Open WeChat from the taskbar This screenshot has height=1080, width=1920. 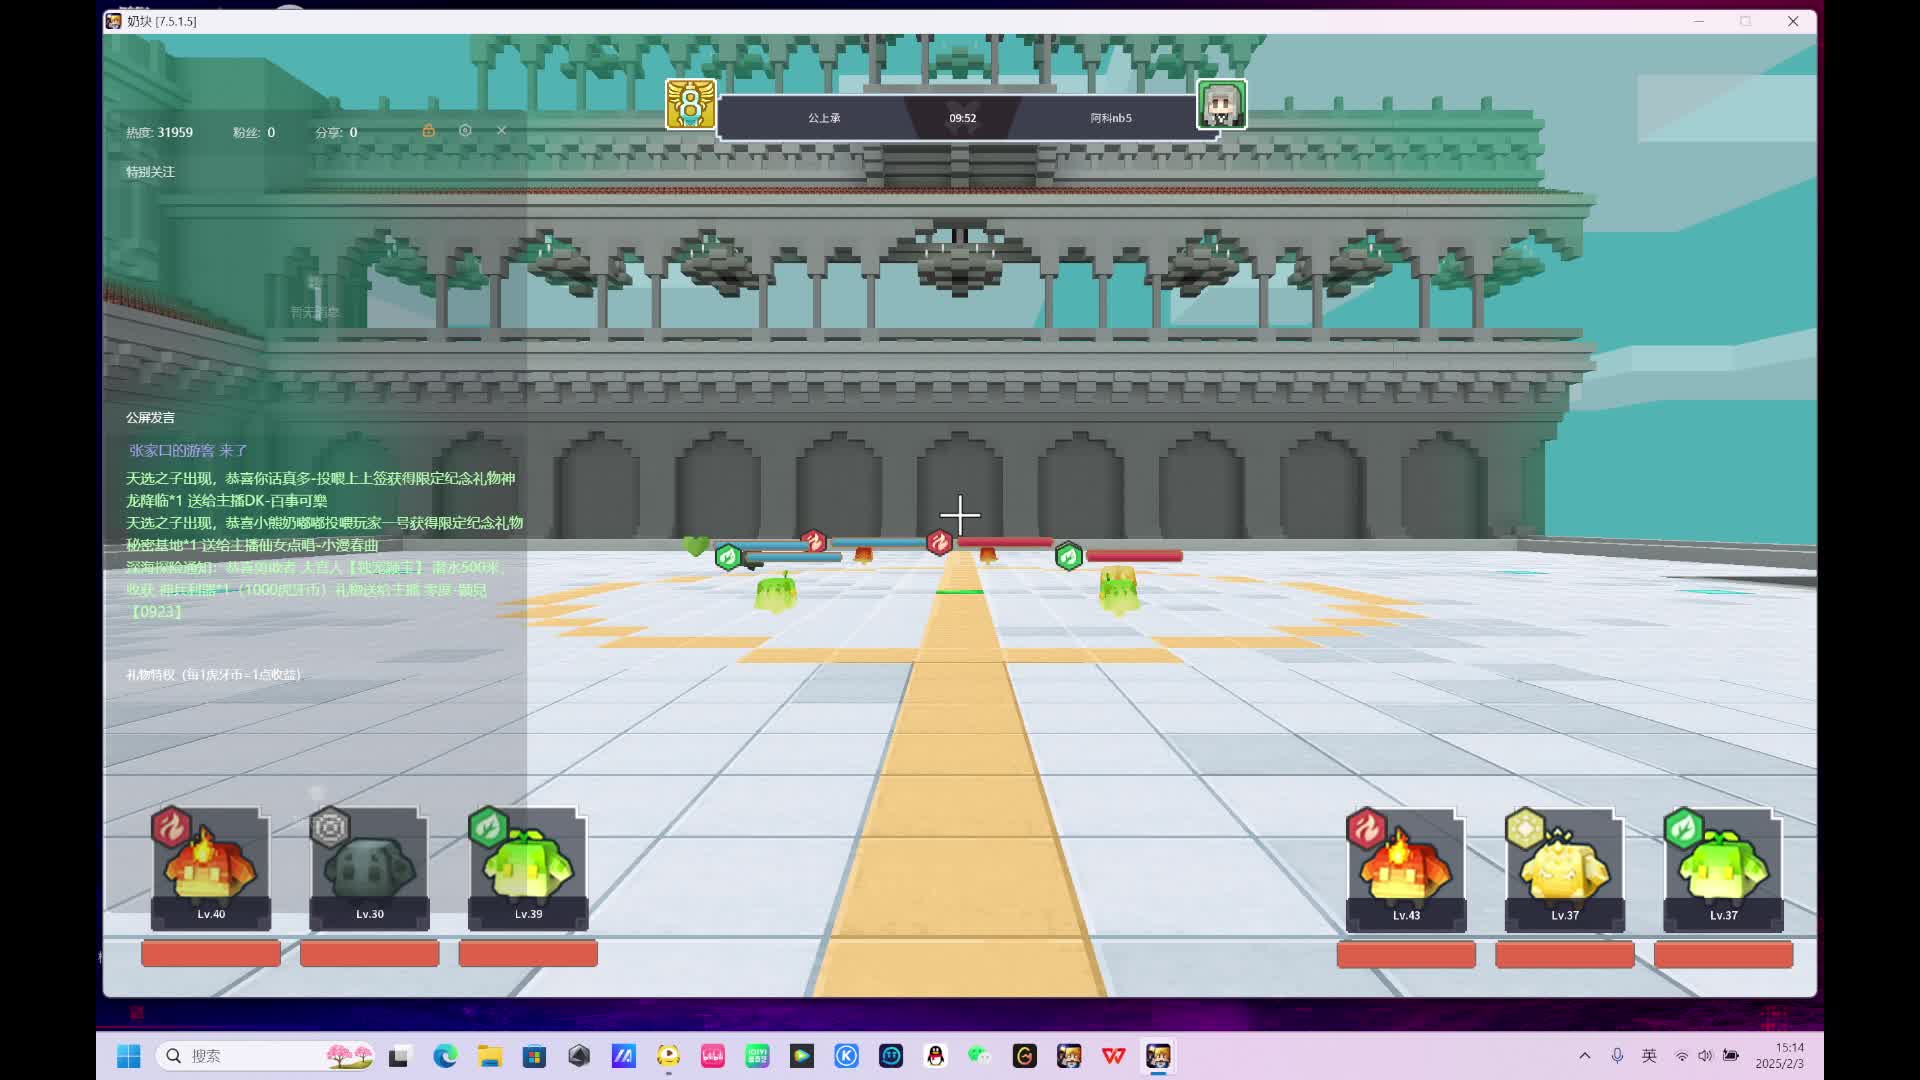[979, 1056]
